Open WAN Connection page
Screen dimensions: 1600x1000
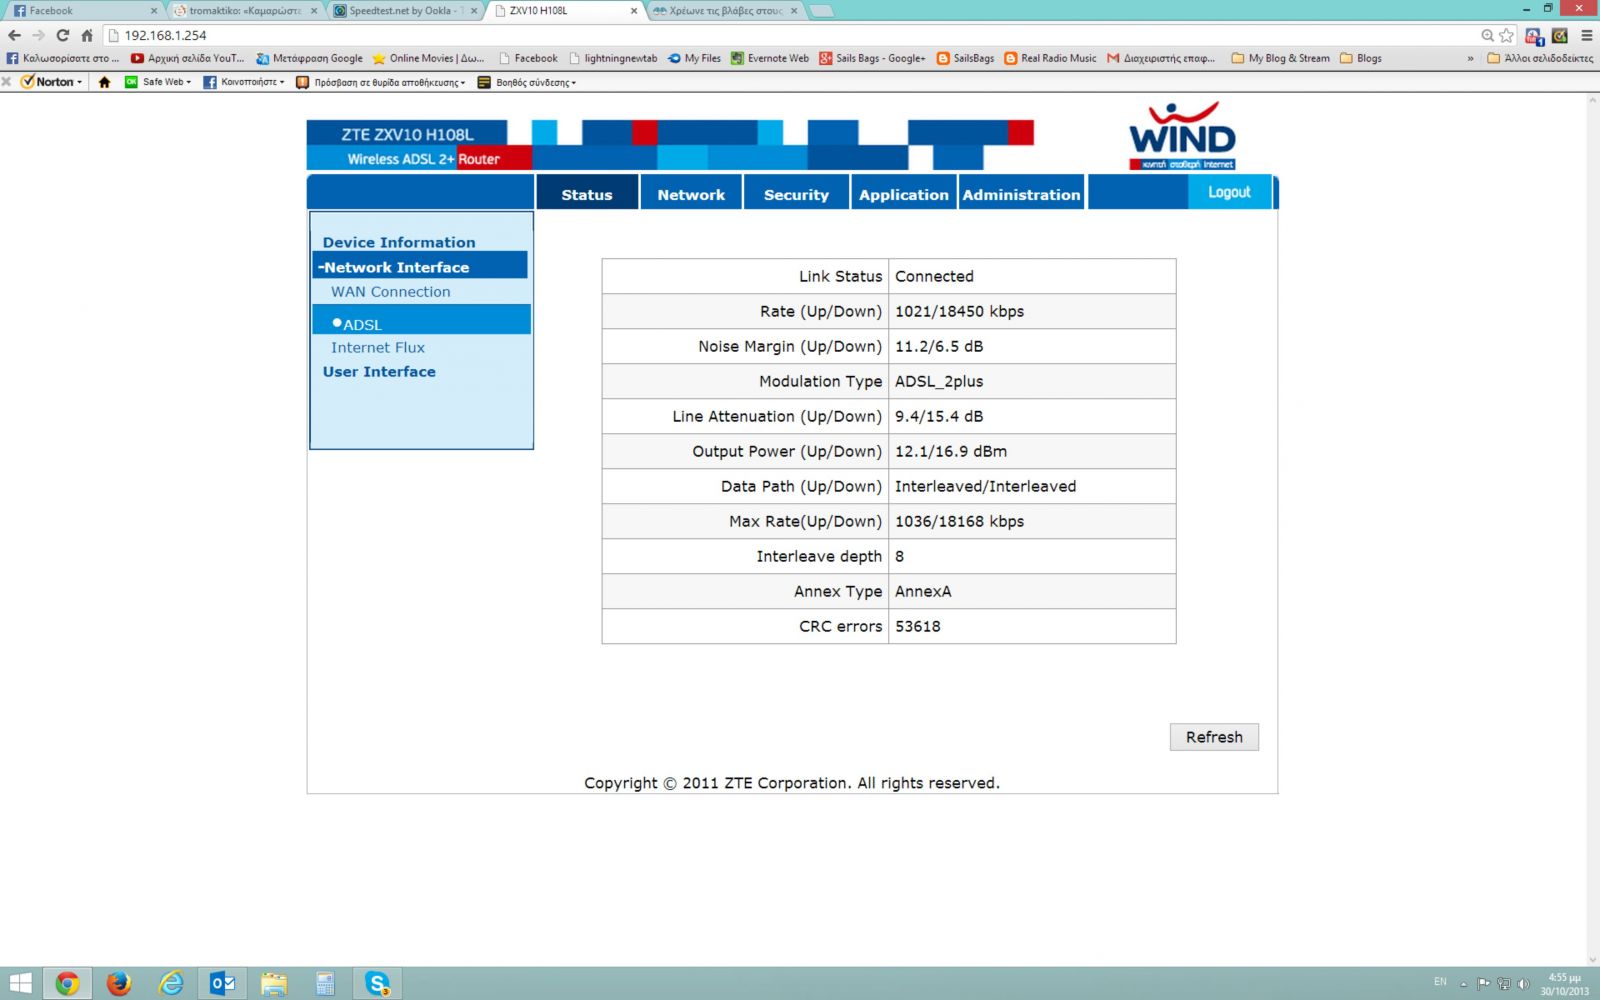pos(391,292)
